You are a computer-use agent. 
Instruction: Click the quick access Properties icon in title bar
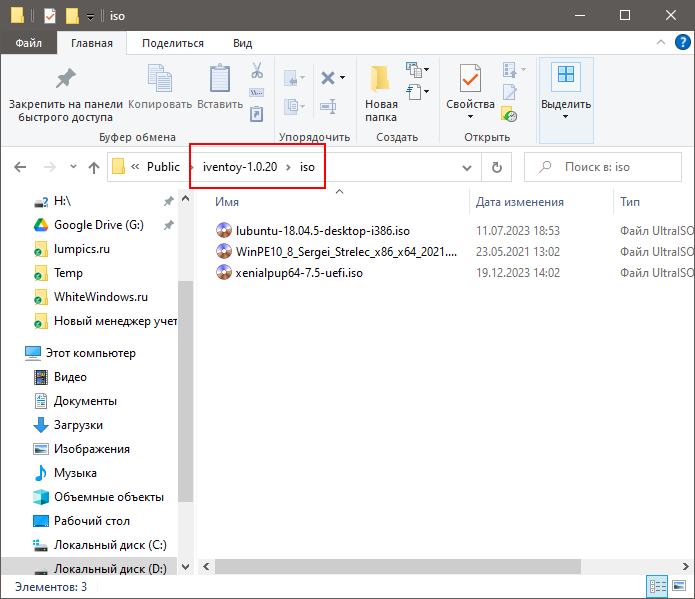50,16
